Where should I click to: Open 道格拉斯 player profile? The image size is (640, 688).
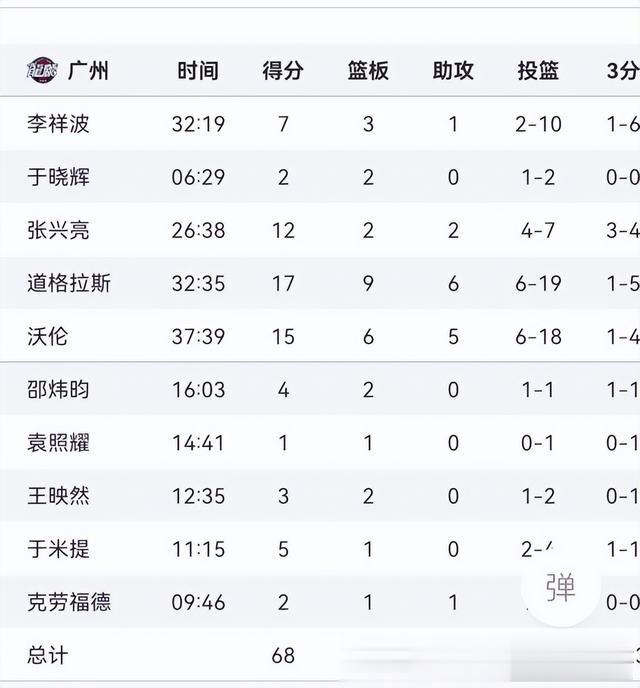tap(69, 283)
